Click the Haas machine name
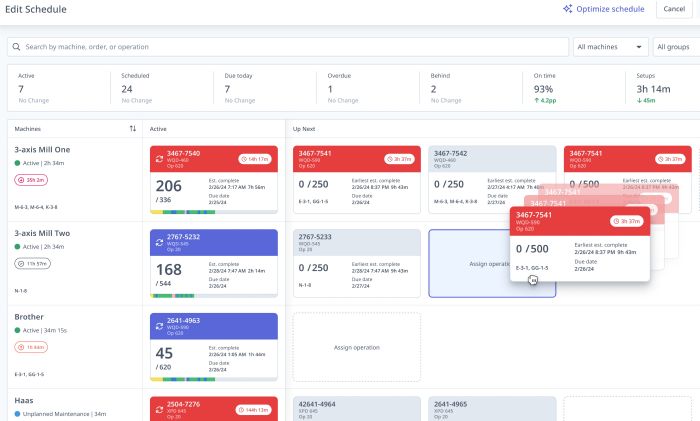The width and height of the screenshot is (700, 421). pyautogui.click(x=24, y=400)
